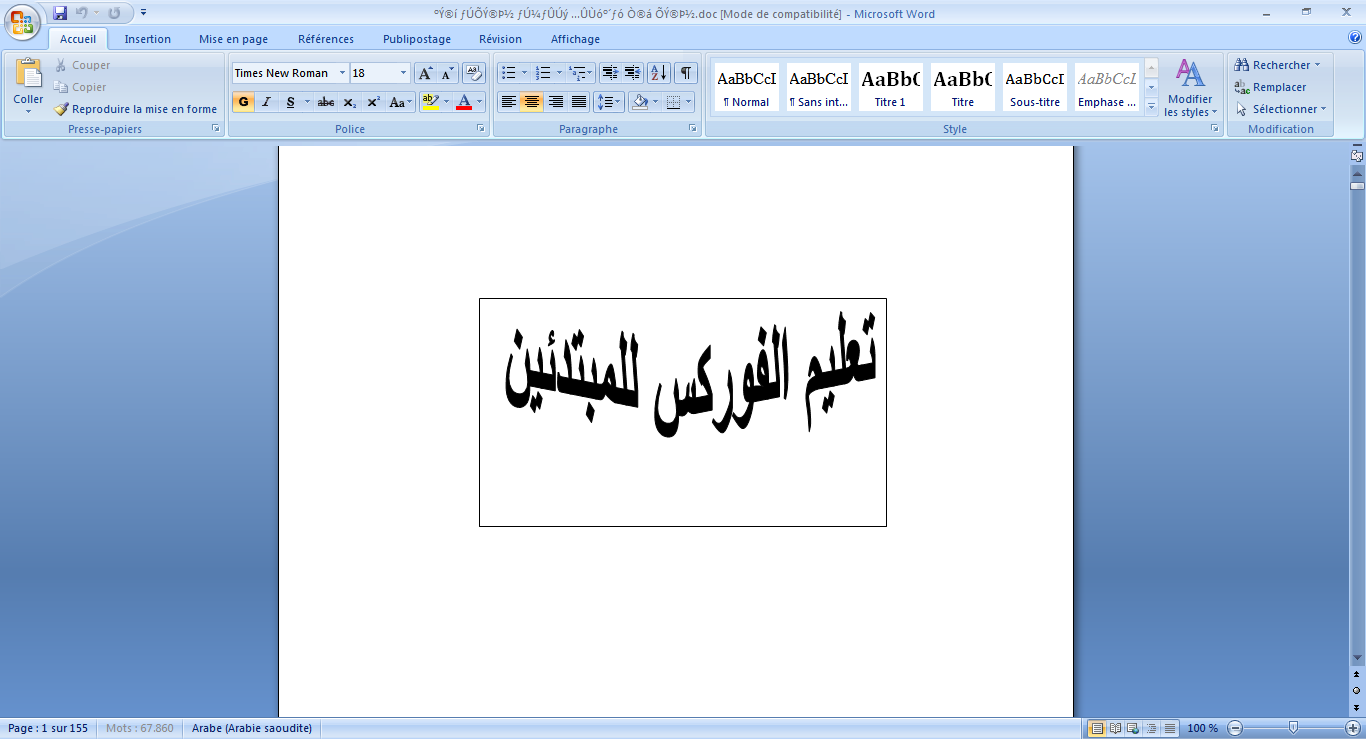Undo the last action
Image resolution: width=1366 pixels, height=739 pixels.
coord(82,13)
